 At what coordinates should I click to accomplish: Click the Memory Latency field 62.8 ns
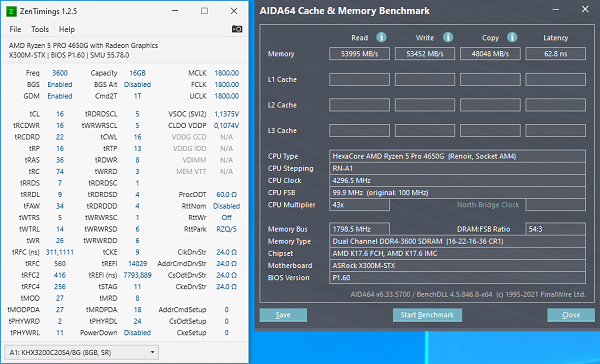click(556, 54)
